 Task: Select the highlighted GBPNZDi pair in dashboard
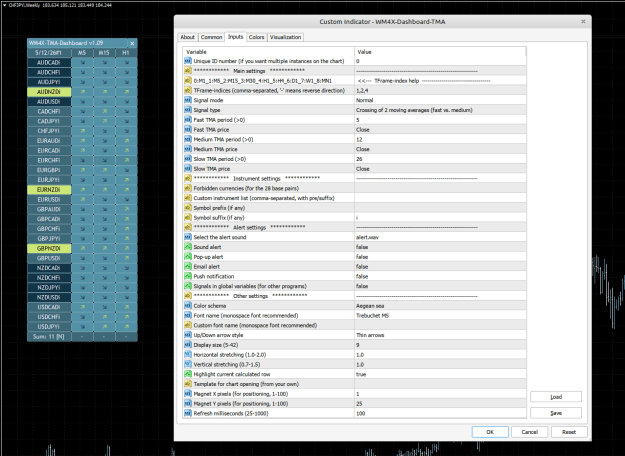(49, 248)
